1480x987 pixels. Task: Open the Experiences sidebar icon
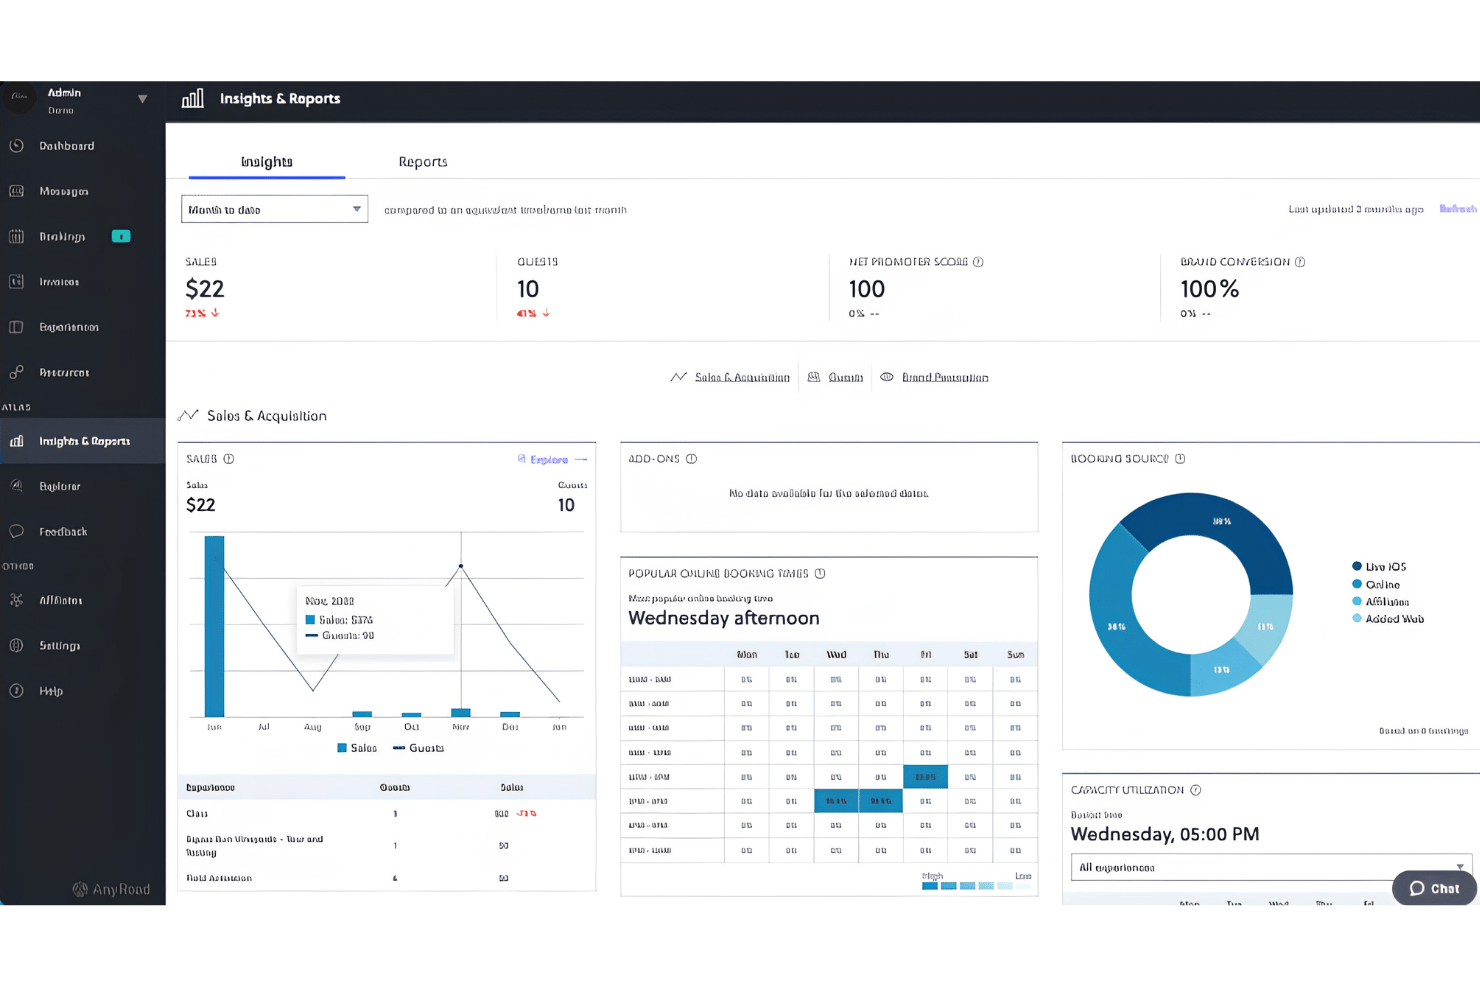pos(17,327)
